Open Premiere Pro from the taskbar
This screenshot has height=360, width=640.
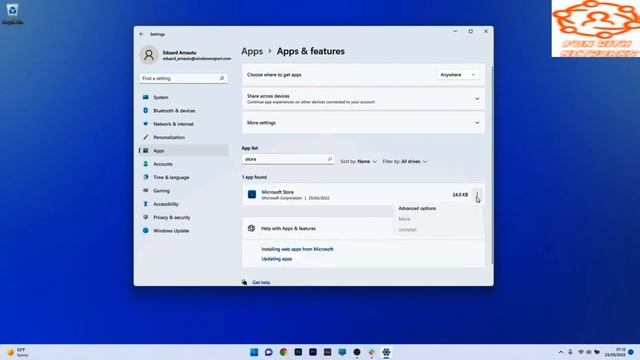click(313, 352)
